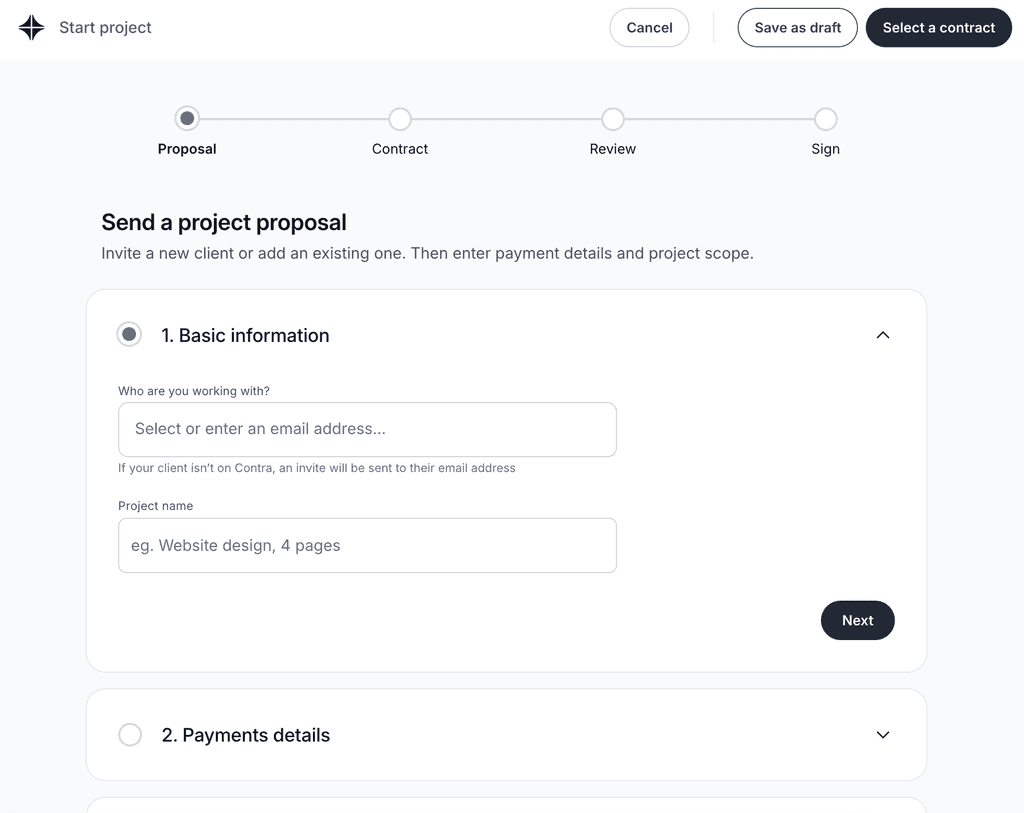Collapse the Basic information section
This screenshot has width=1024, height=813.
point(883,335)
